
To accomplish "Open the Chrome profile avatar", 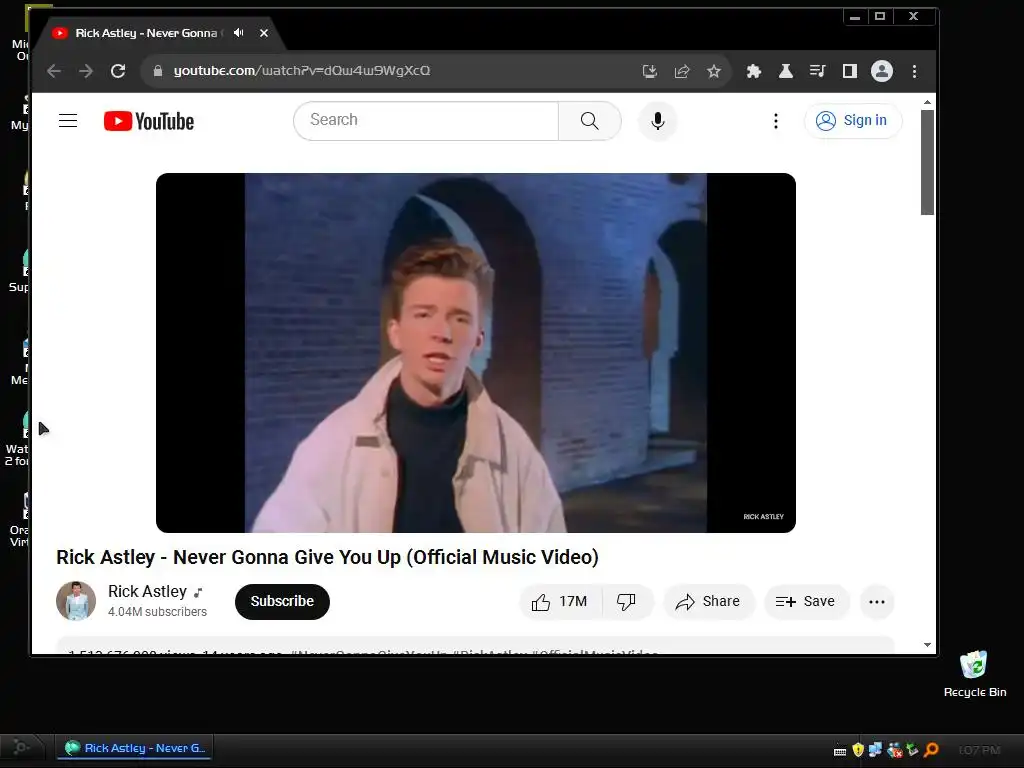I will [x=882, y=71].
